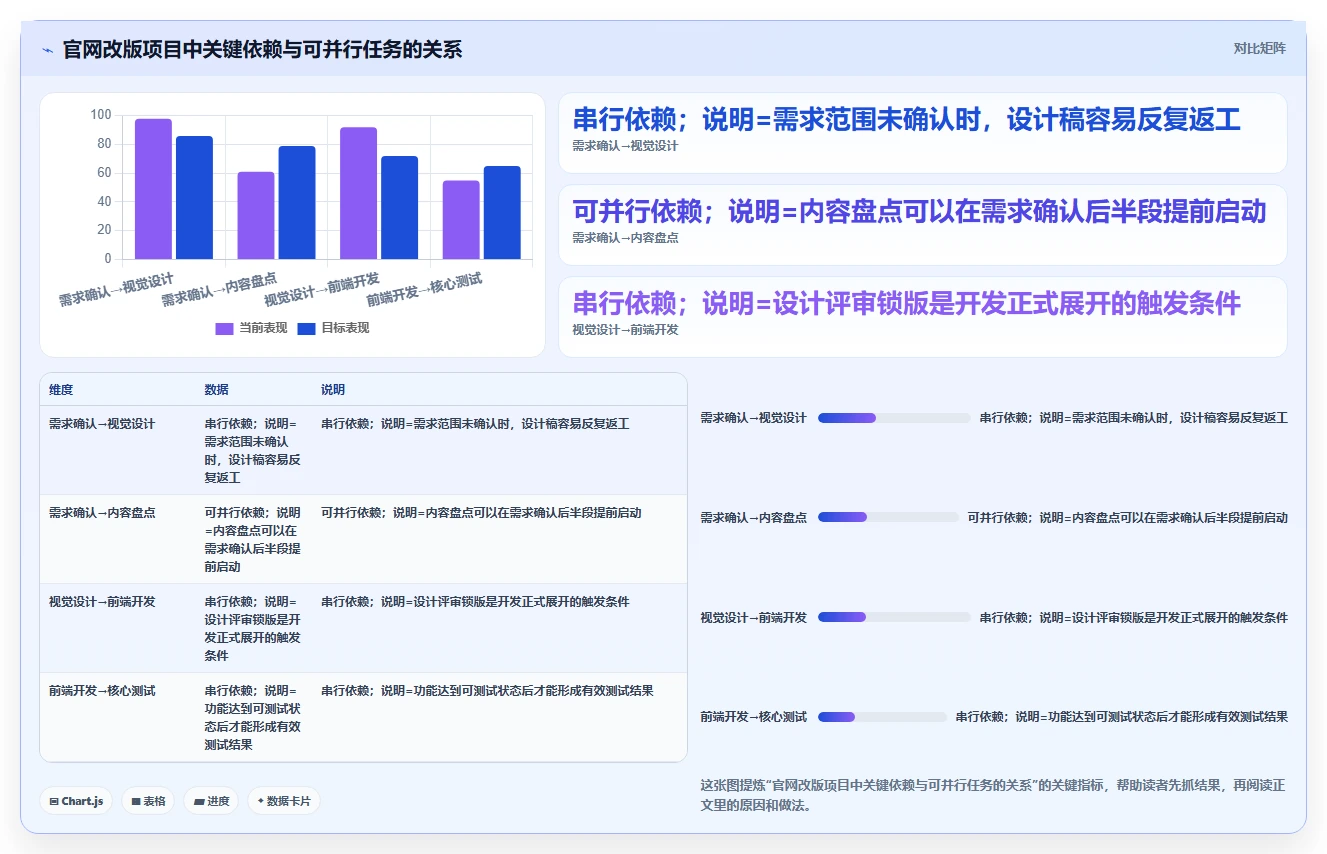Click the 说明 column header
Image resolution: width=1327 pixels, height=854 pixels.
333,389
